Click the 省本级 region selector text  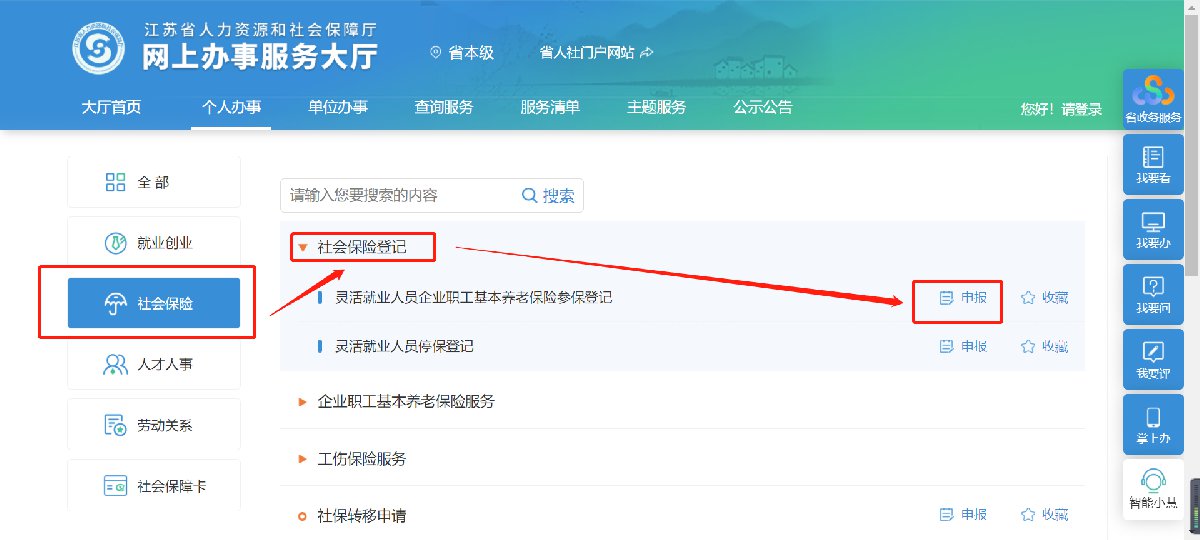pyautogui.click(x=471, y=52)
